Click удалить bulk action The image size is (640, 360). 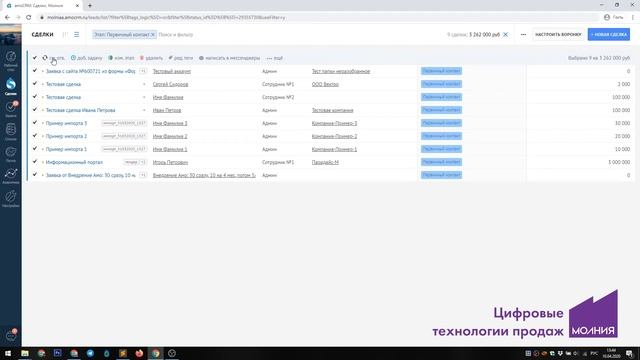pos(151,58)
